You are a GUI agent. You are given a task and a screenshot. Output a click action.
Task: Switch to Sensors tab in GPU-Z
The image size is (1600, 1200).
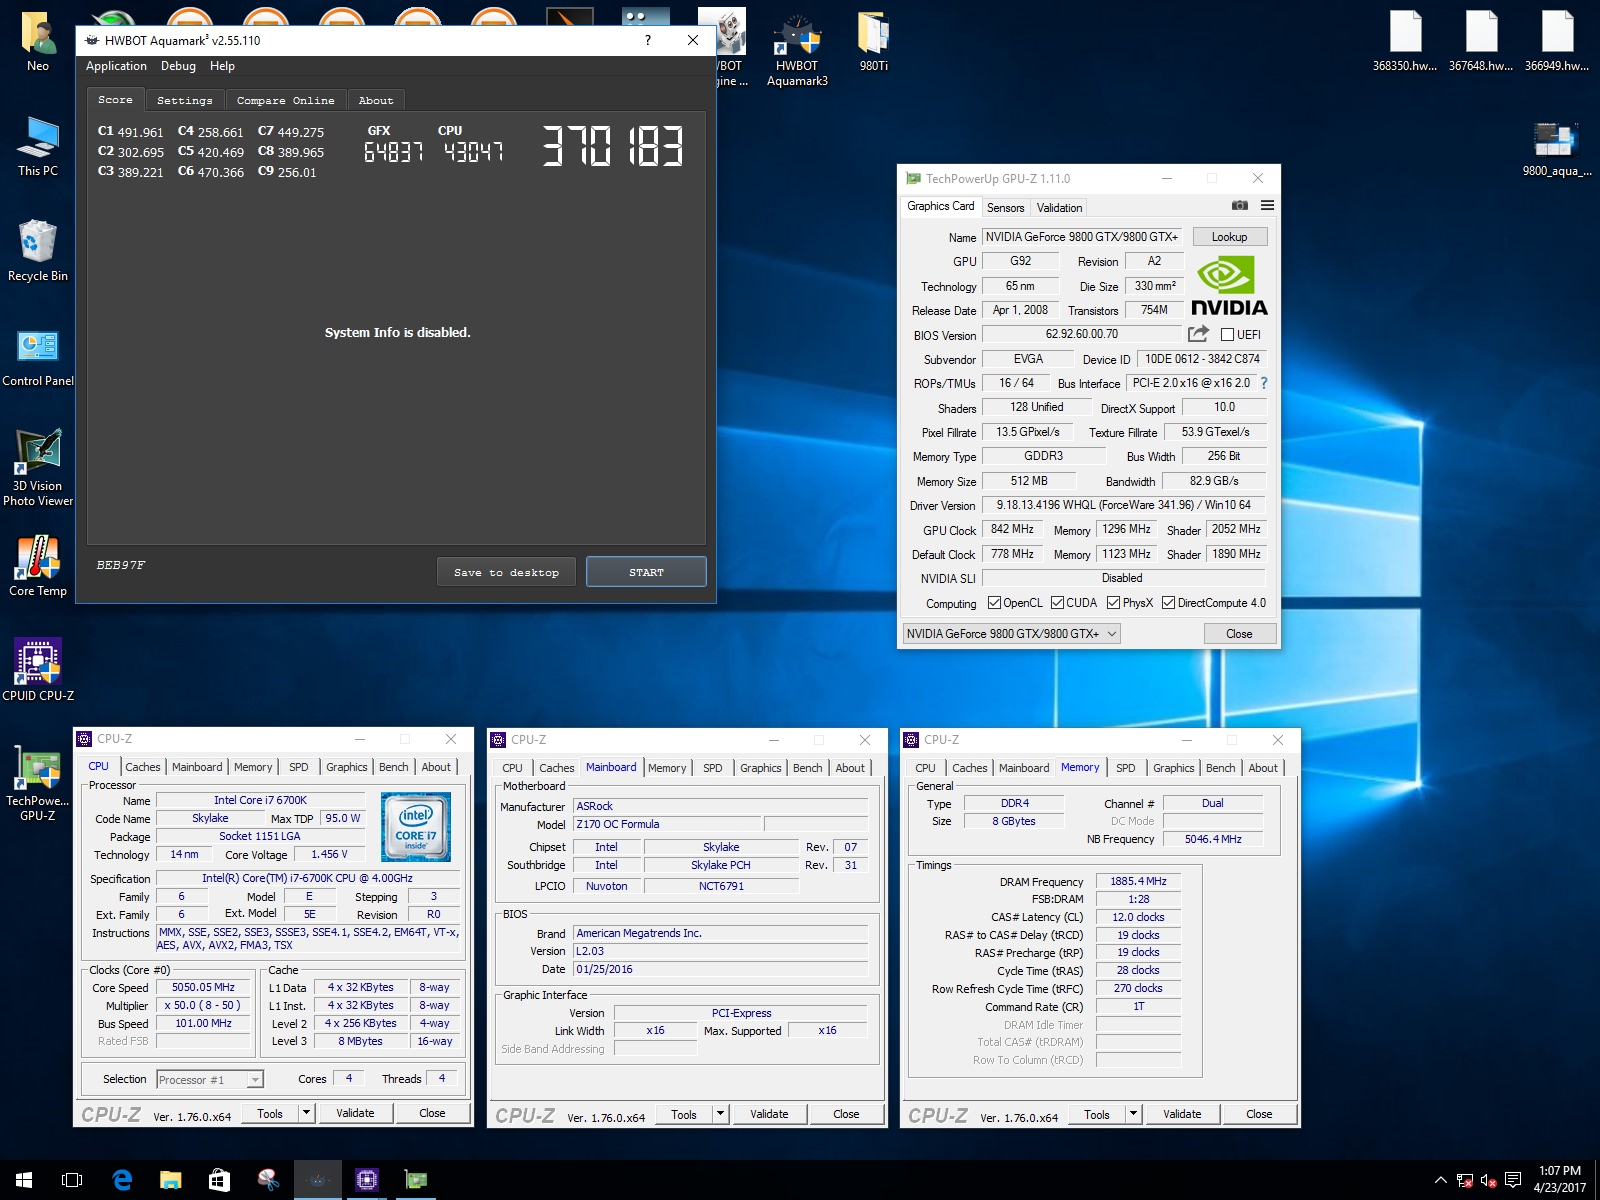(x=1005, y=207)
